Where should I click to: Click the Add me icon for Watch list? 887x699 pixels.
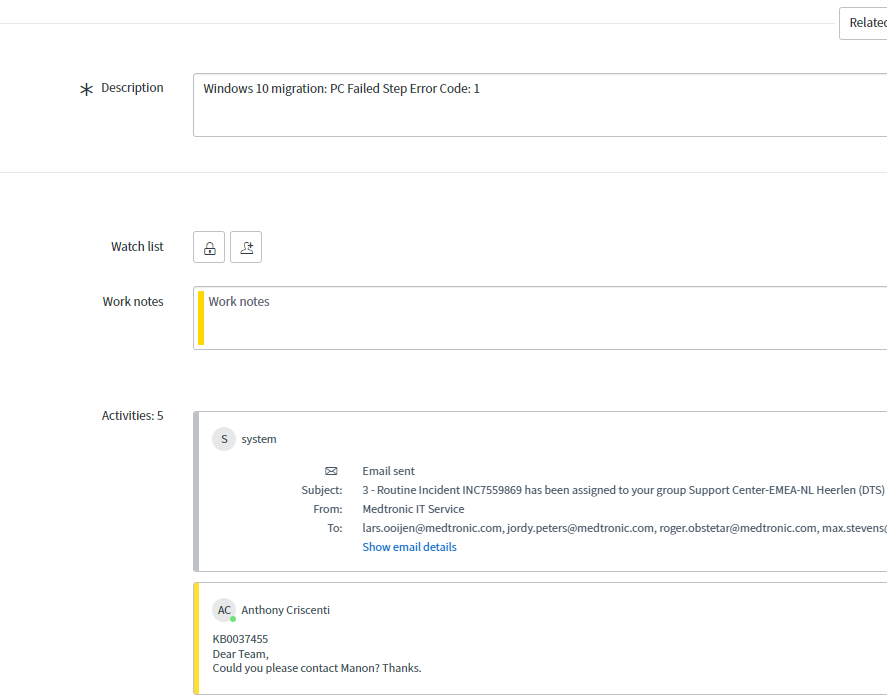(x=246, y=247)
